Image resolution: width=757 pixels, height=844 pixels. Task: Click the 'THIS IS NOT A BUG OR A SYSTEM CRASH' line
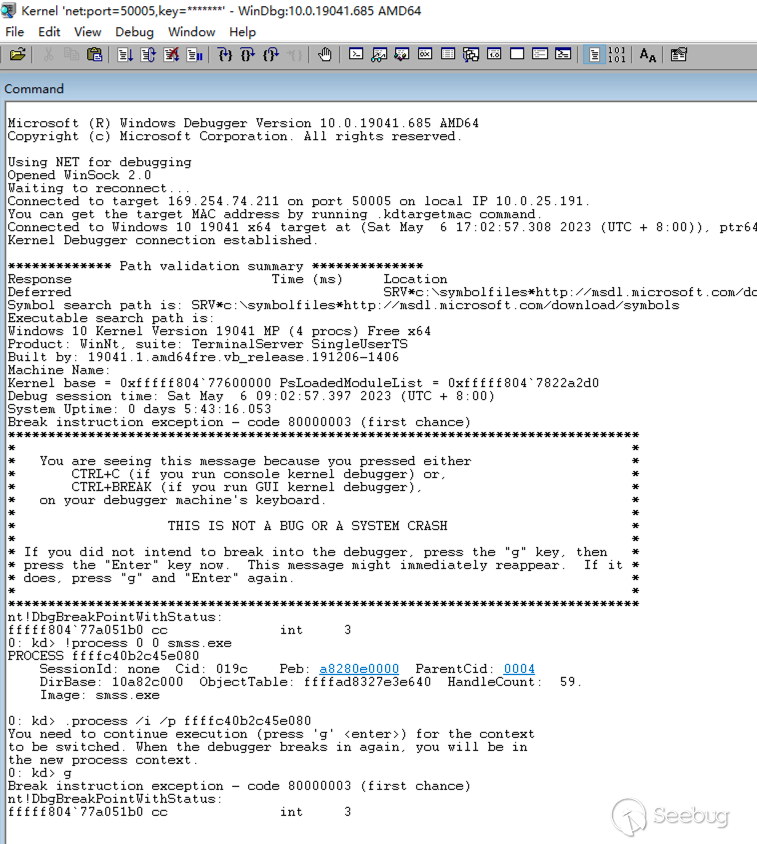pos(307,525)
